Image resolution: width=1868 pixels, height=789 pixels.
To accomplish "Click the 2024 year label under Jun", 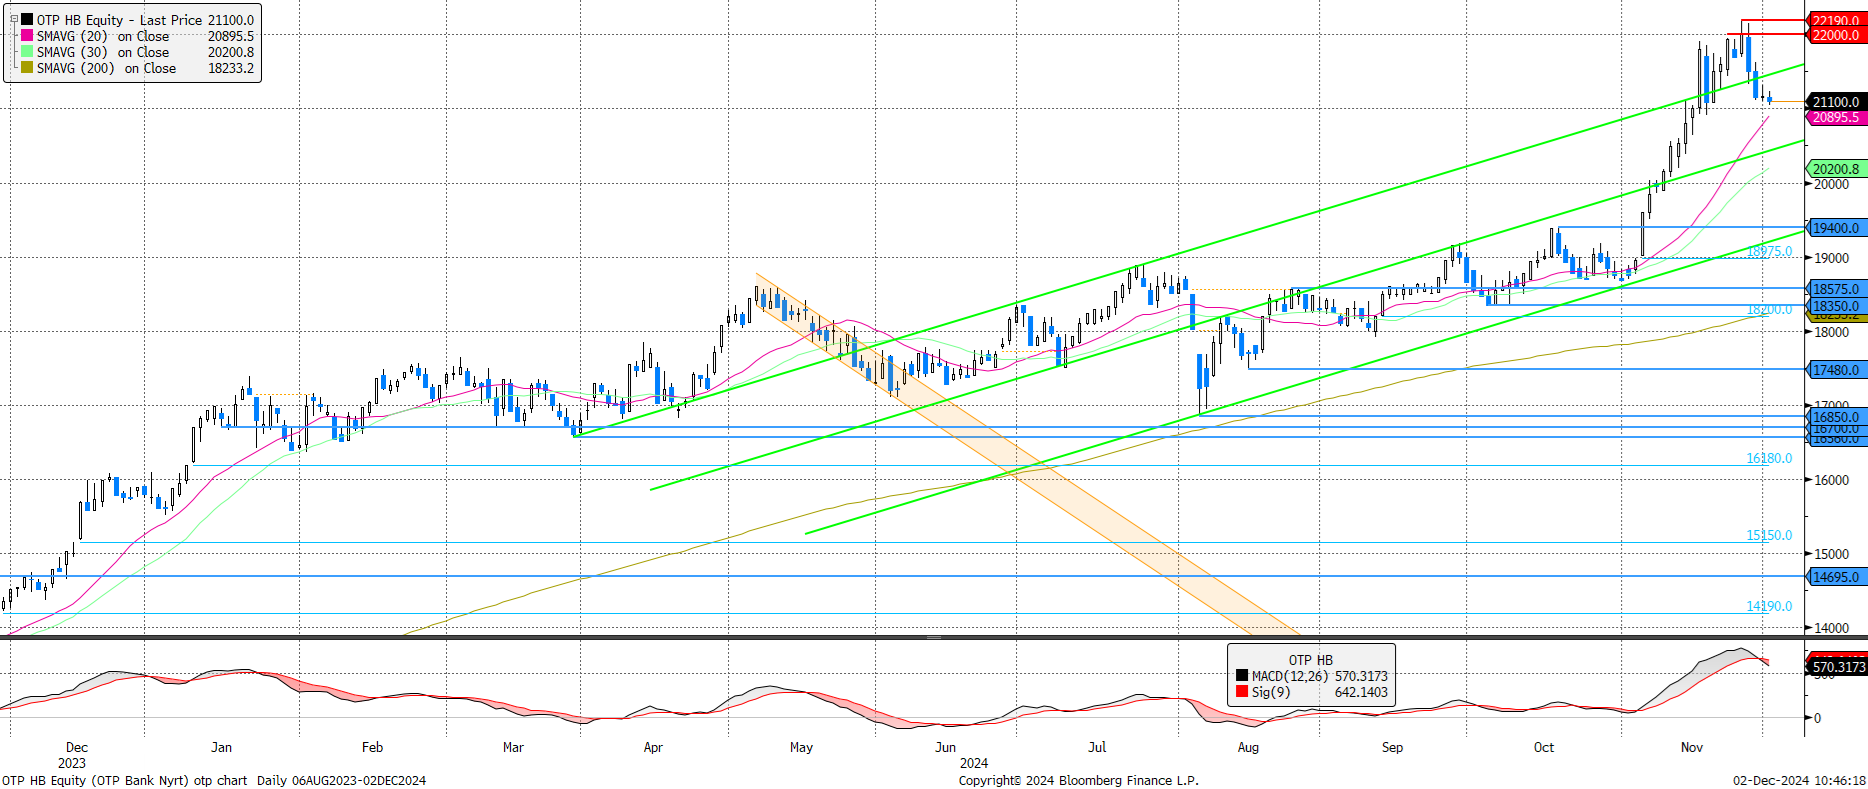I will coord(974,763).
